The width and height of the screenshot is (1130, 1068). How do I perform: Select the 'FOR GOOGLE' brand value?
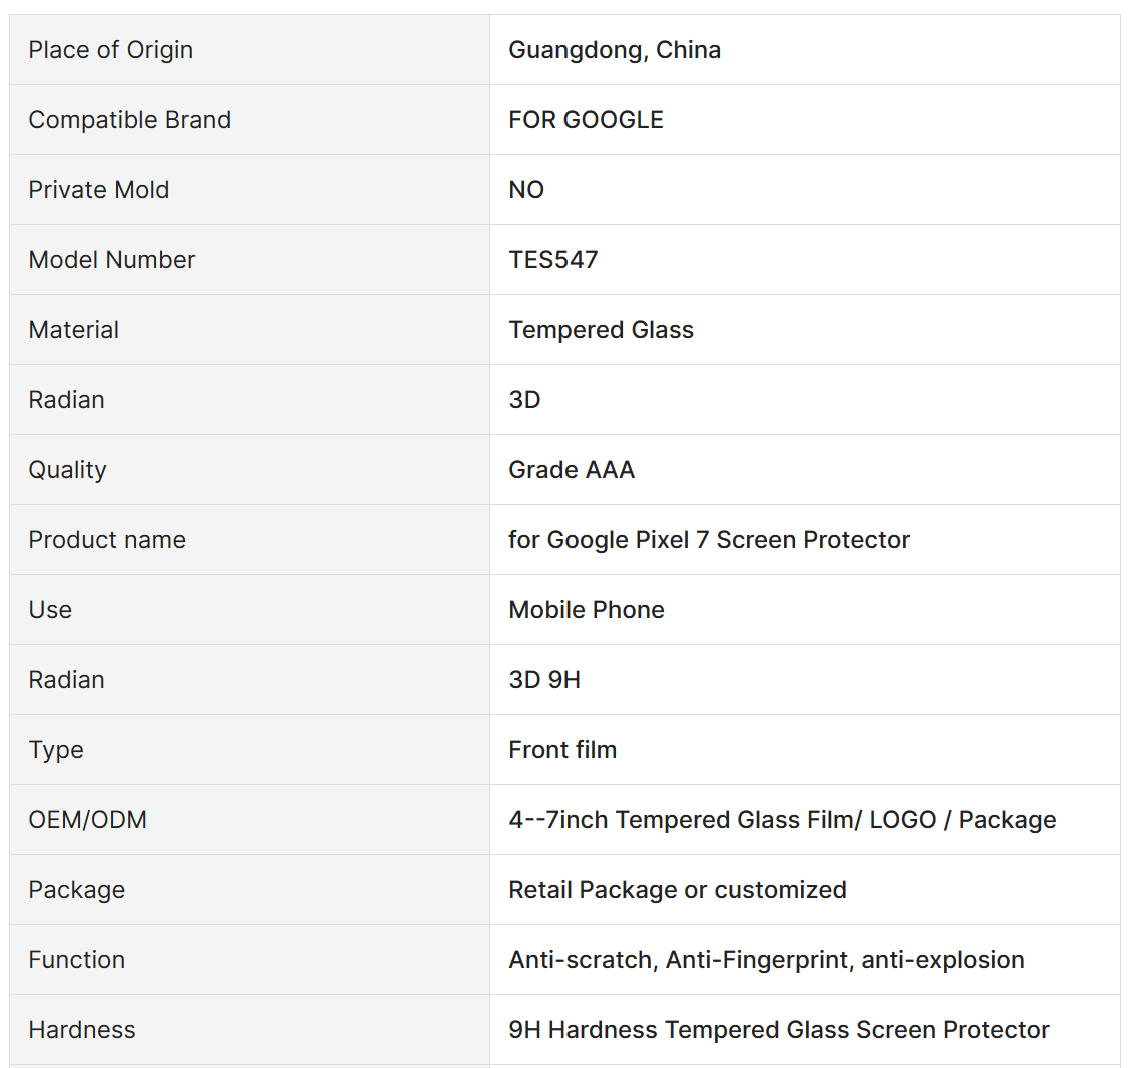click(586, 120)
